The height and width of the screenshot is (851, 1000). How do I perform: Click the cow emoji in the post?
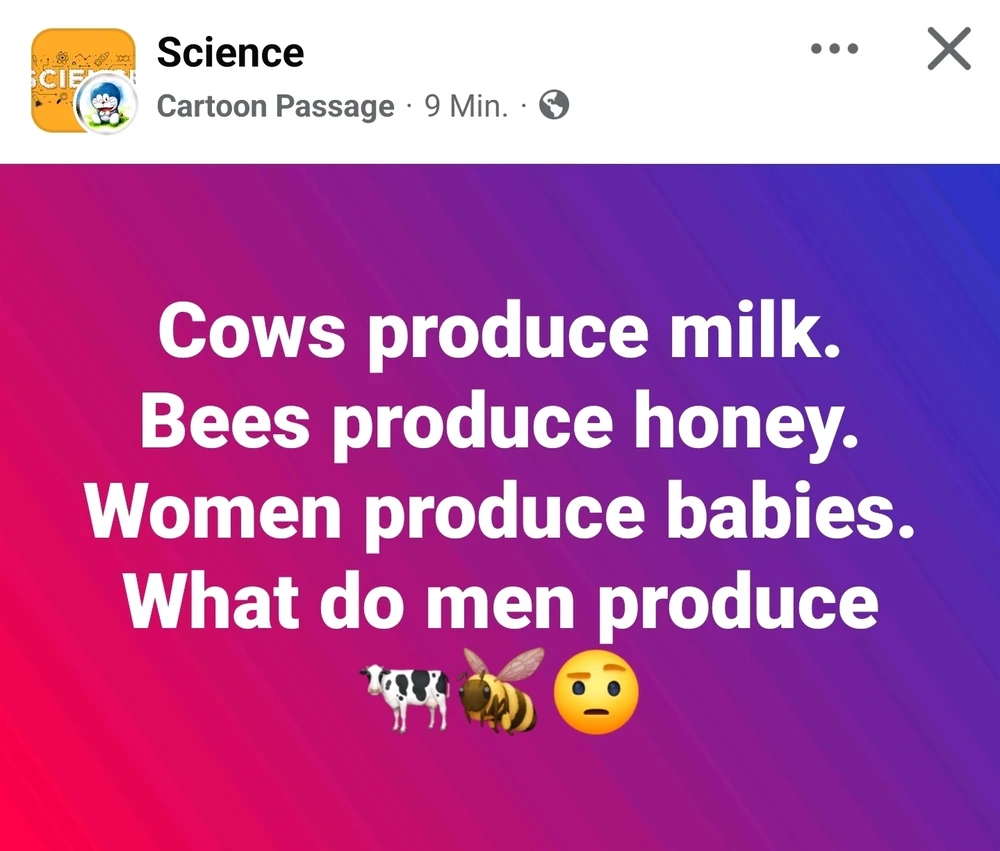405,690
